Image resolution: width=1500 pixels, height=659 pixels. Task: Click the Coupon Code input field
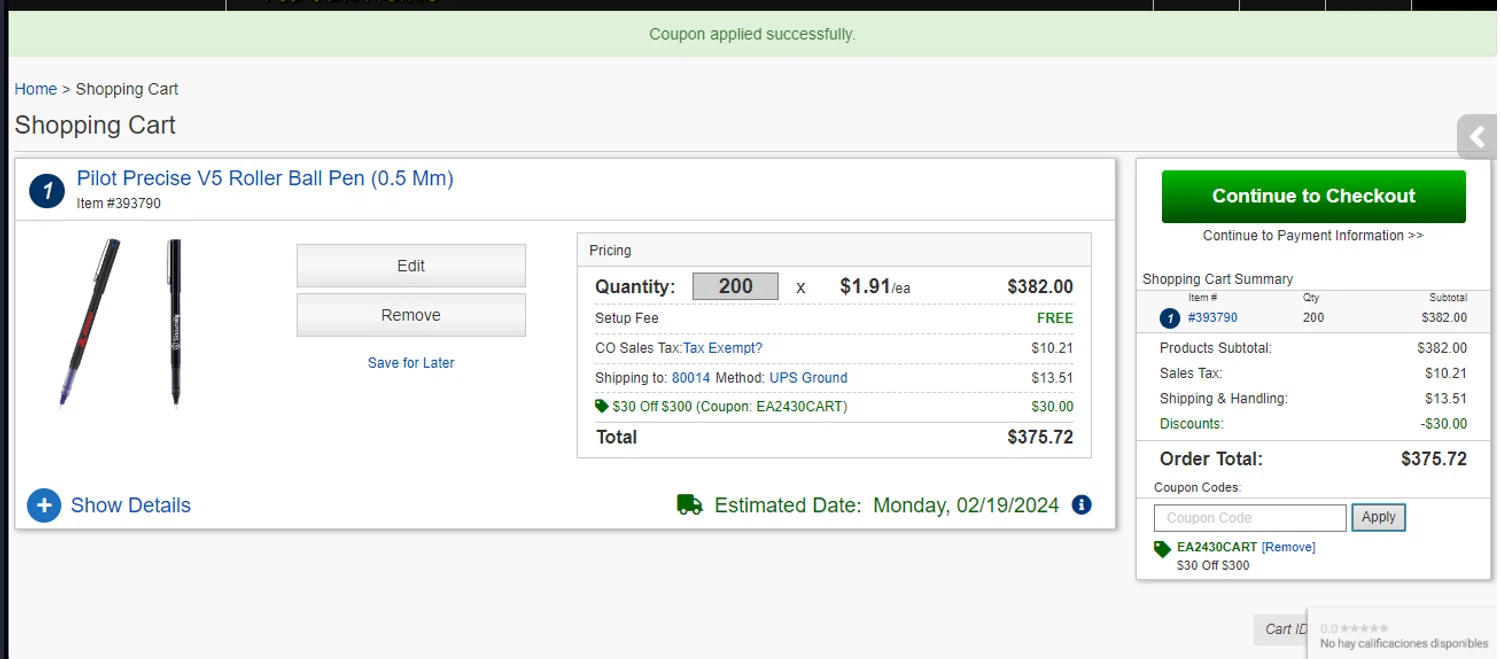click(x=1250, y=518)
